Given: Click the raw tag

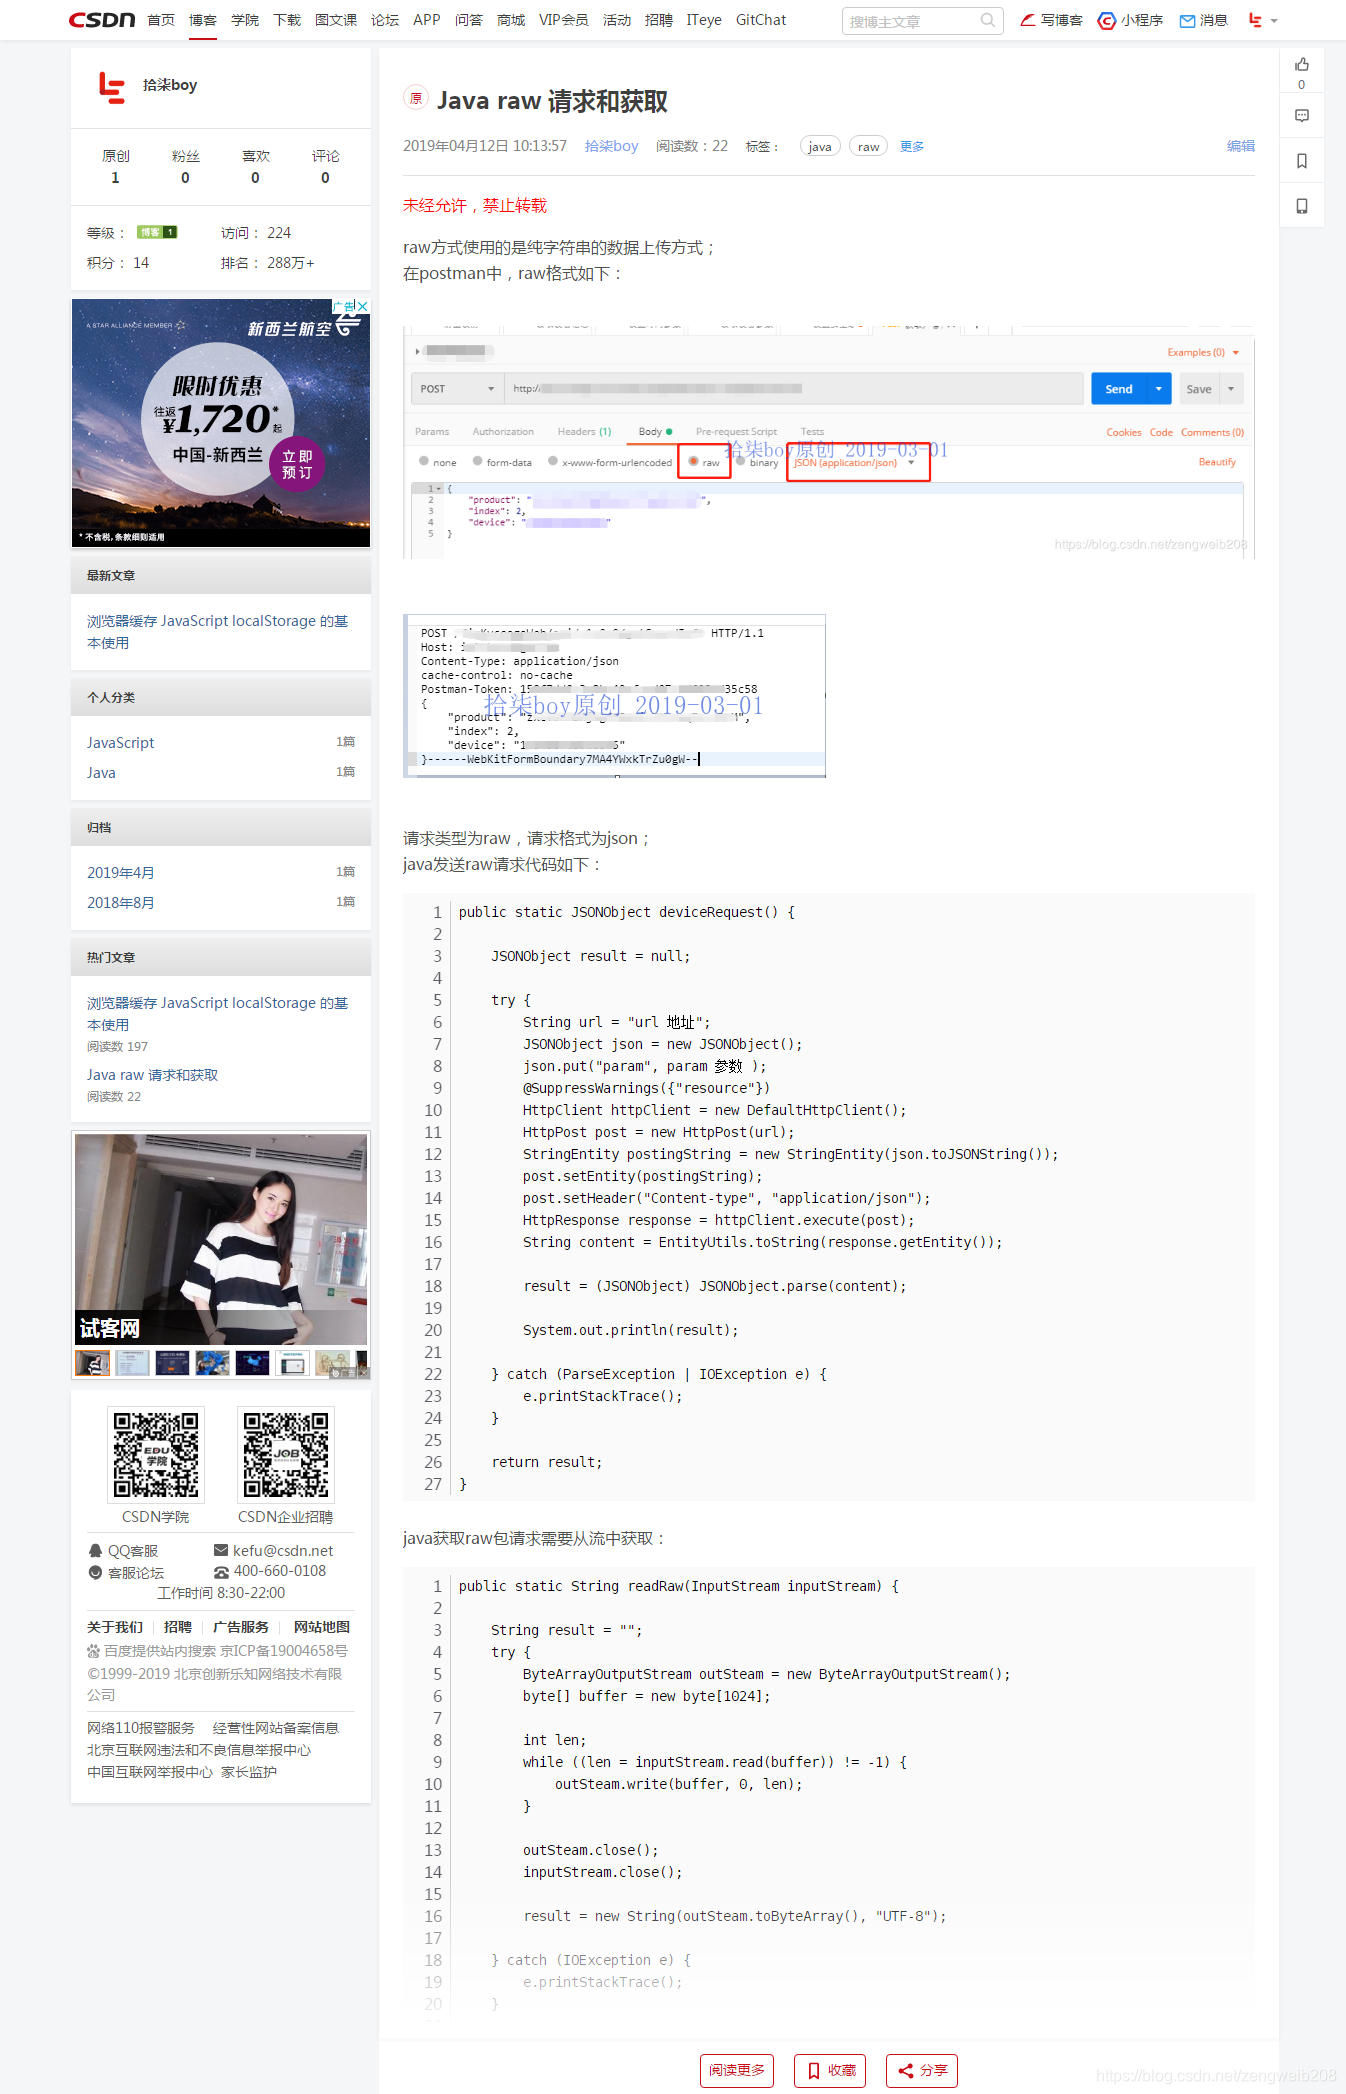Looking at the screenshot, I should point(869,146).
